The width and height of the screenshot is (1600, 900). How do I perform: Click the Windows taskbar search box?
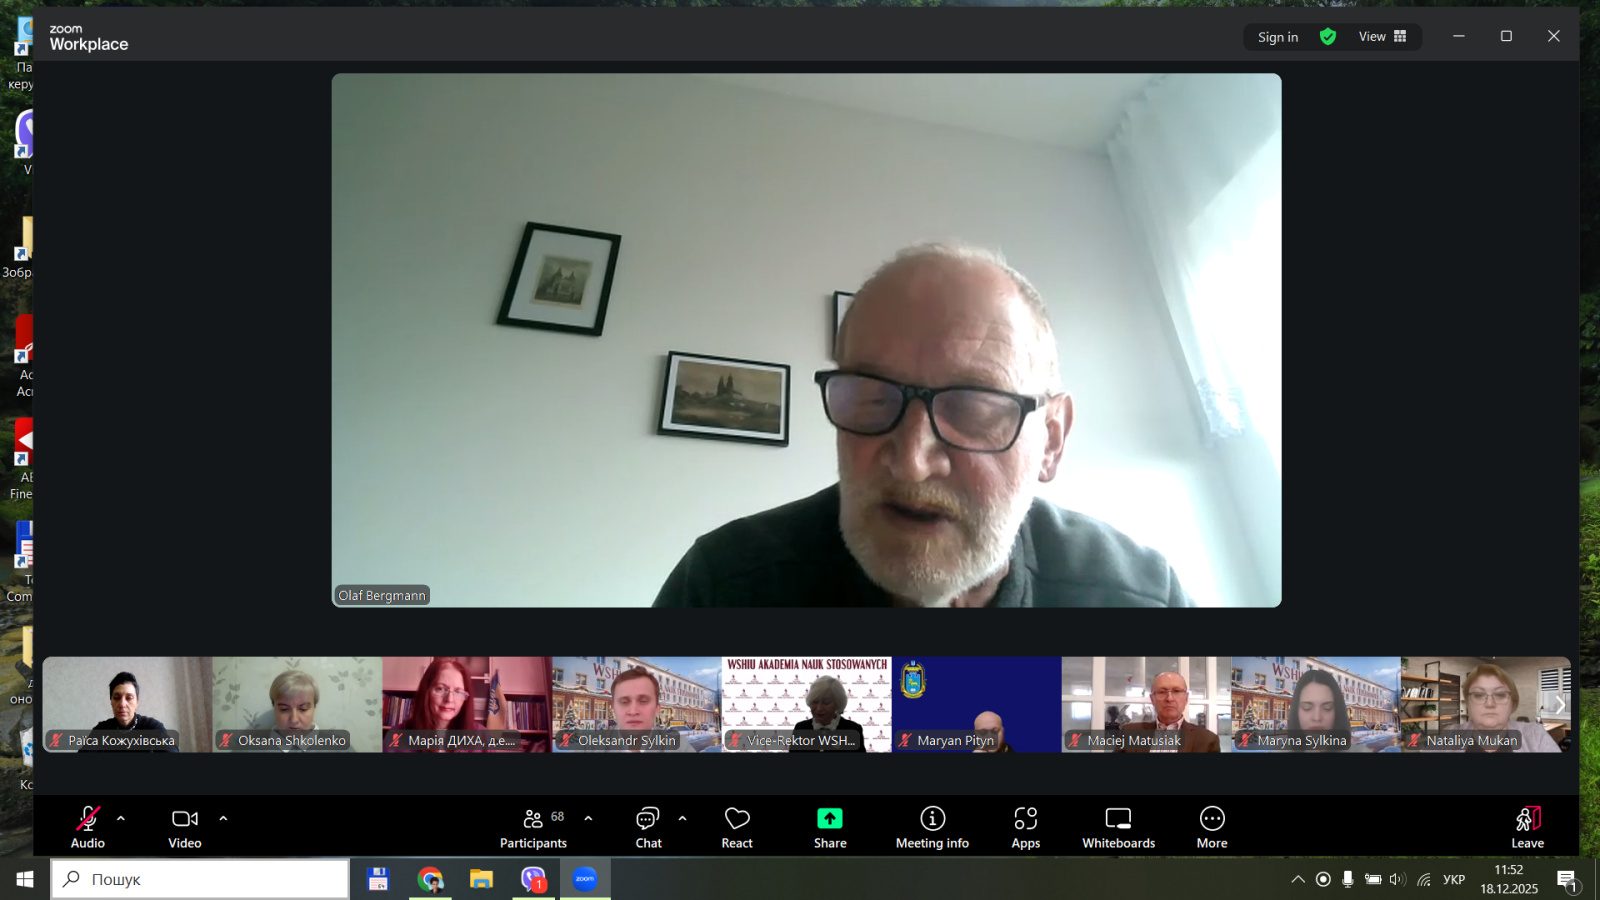[x=200, y=879]
